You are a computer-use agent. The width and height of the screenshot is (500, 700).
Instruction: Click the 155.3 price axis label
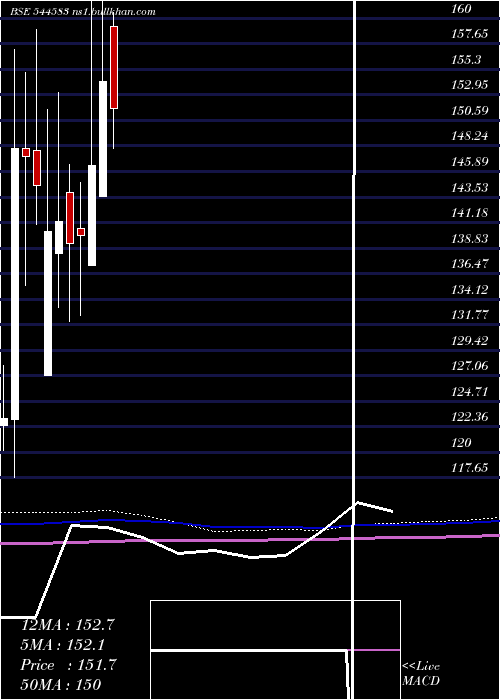pyautogui.click(x=466, y=59)
